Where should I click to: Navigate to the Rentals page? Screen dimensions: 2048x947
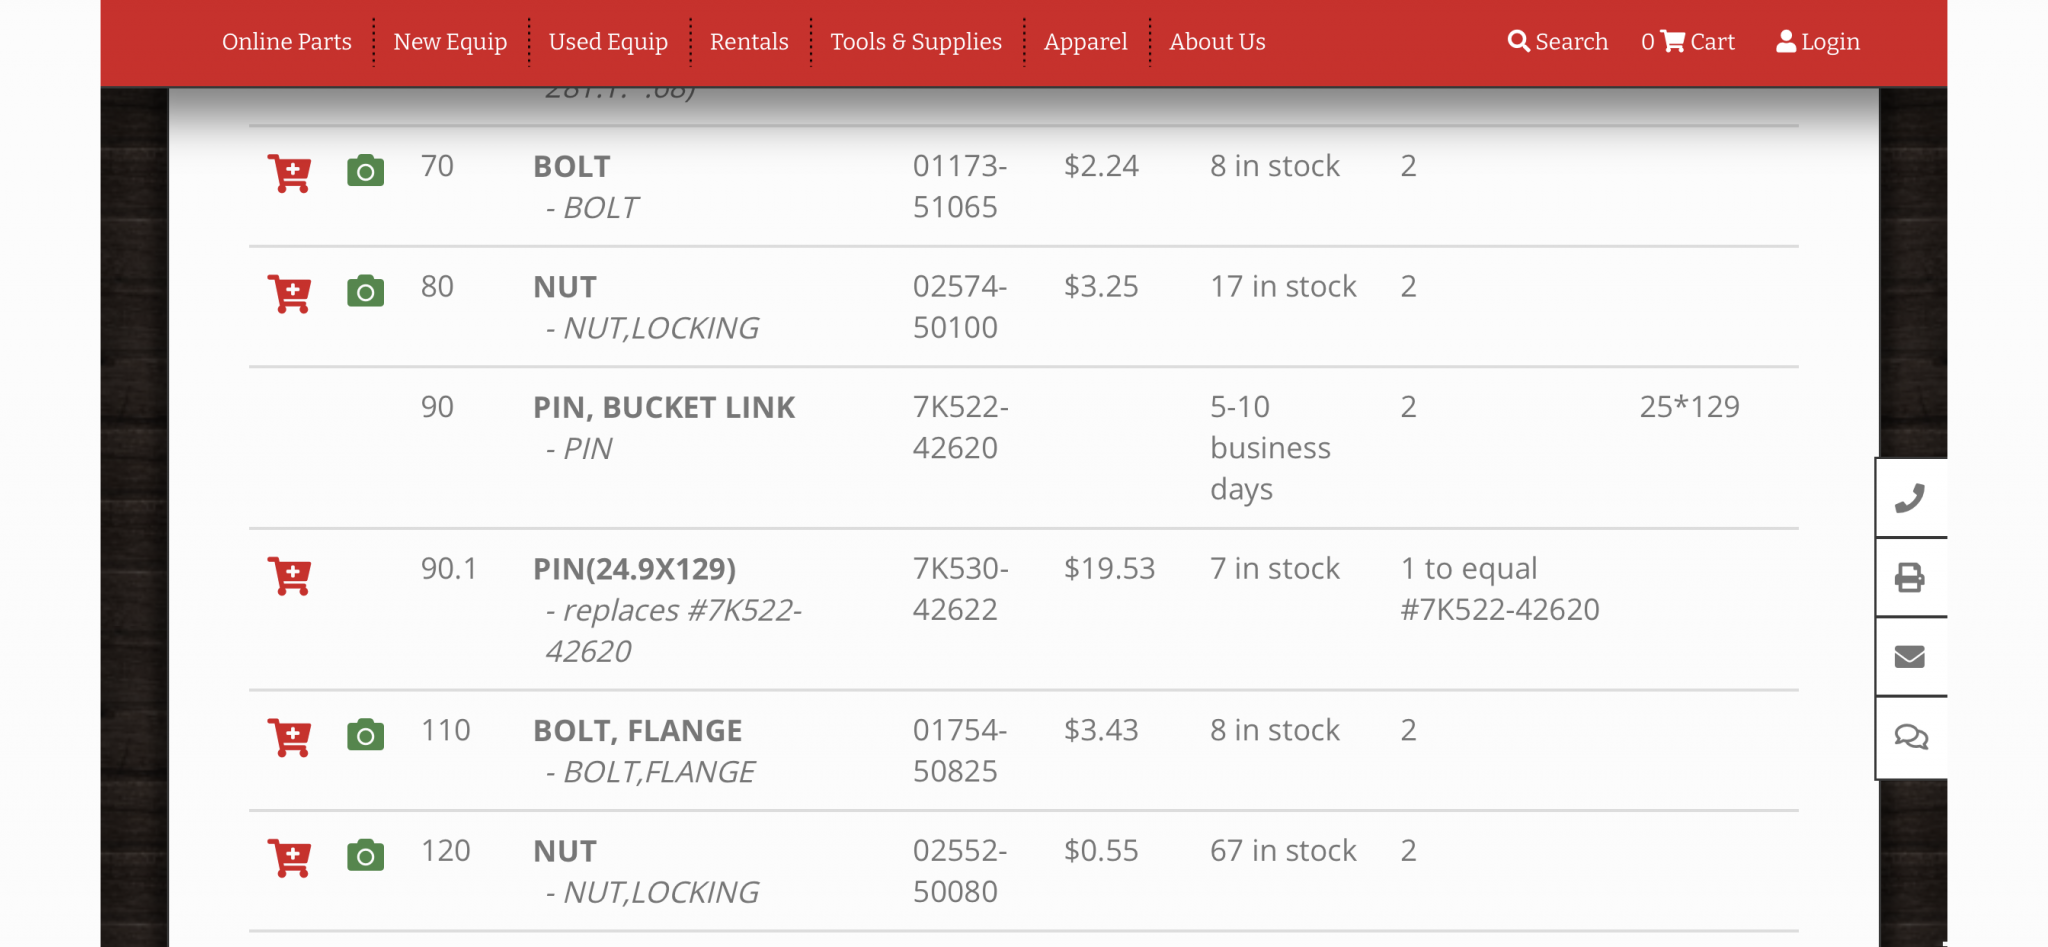(749, 42)
